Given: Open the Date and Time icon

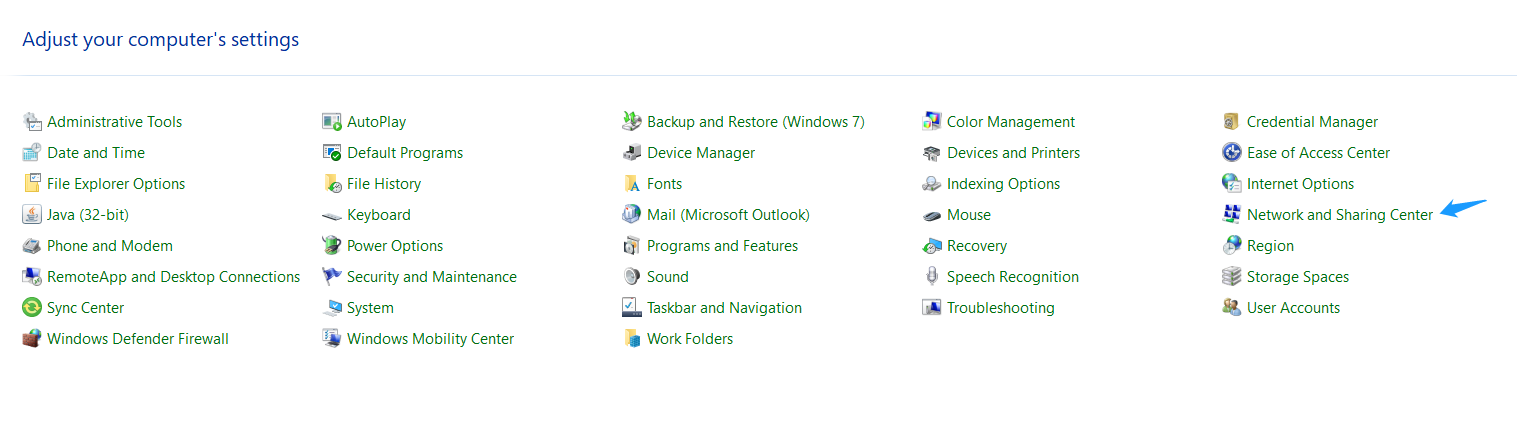Looking at the screenshot, I should pyautogui.click(x=31, y=153).
